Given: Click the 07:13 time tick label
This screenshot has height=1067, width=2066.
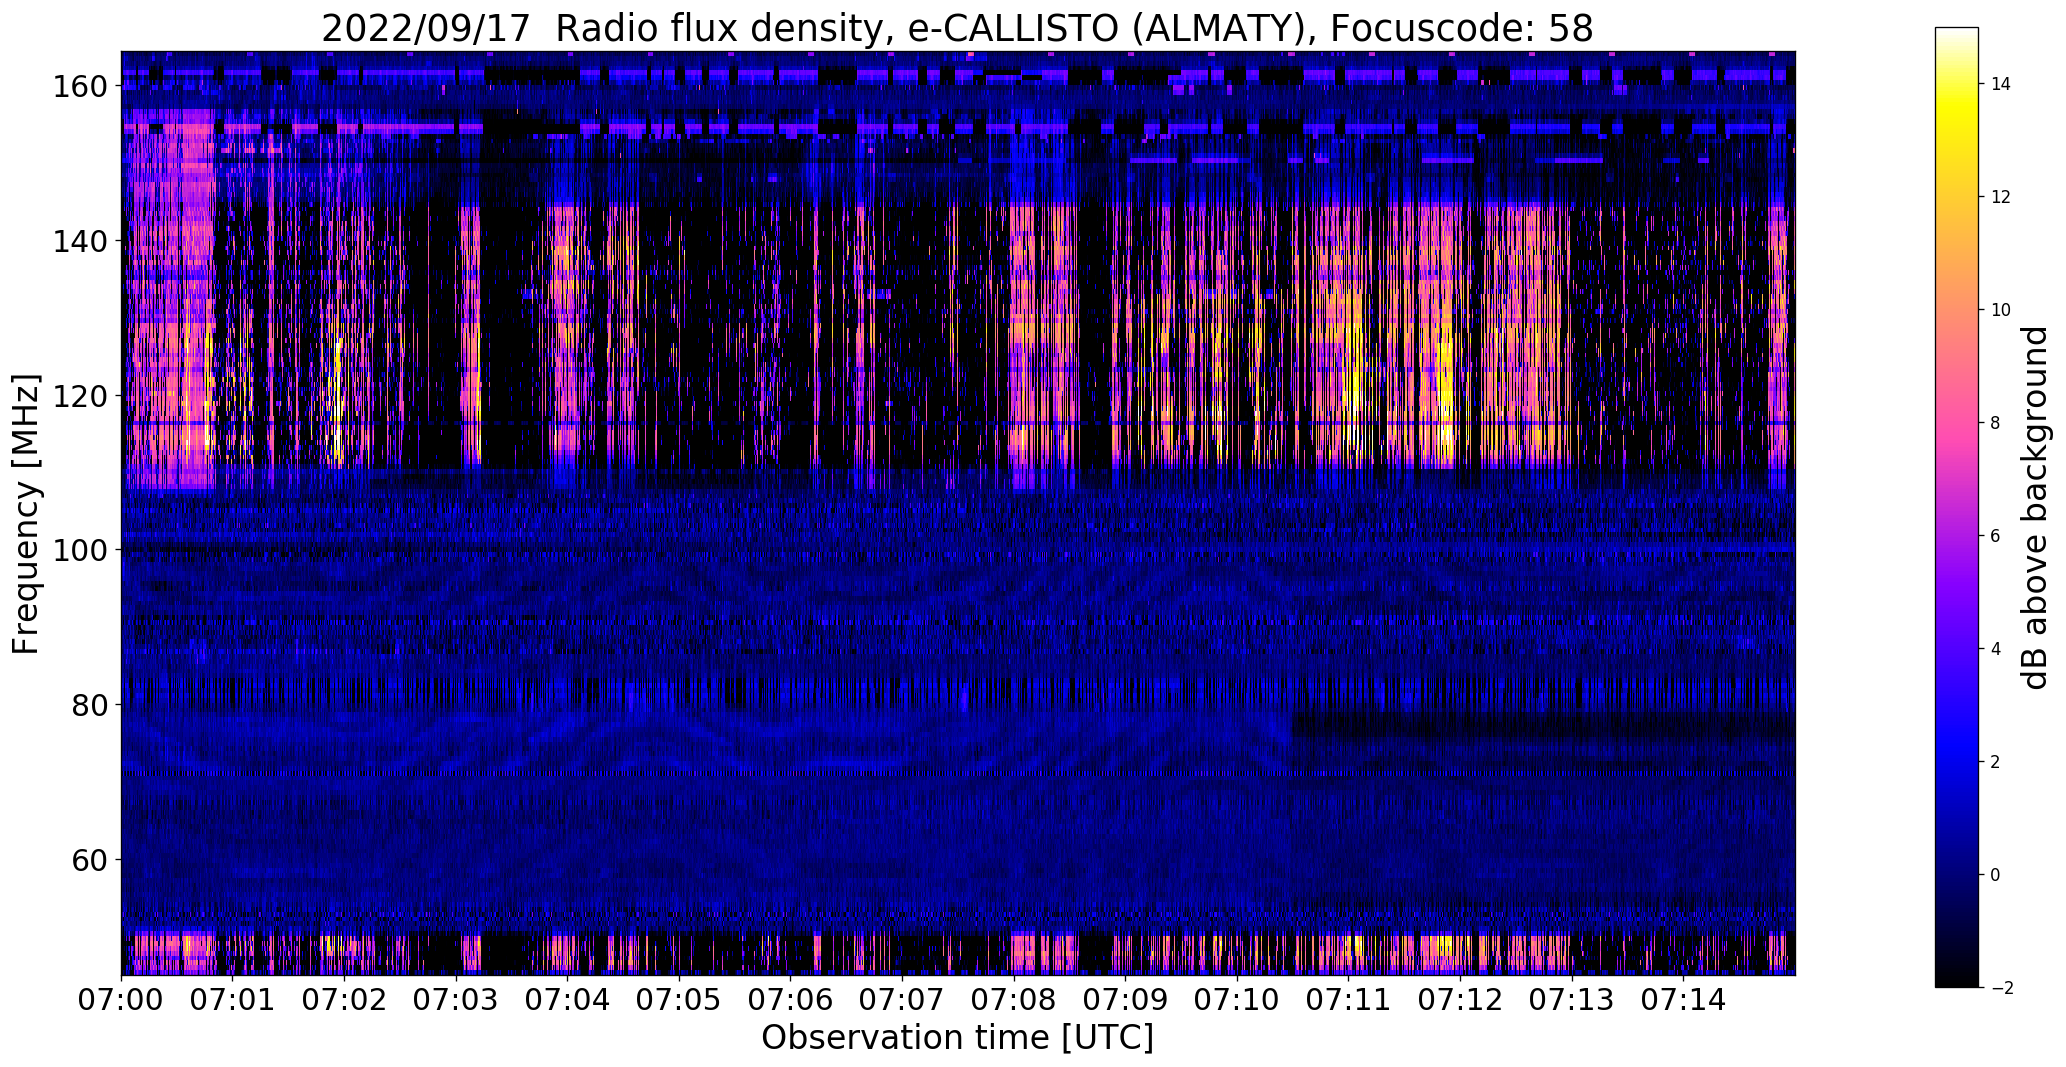Looking at the screenshot, I should (x=1571, y=999).
